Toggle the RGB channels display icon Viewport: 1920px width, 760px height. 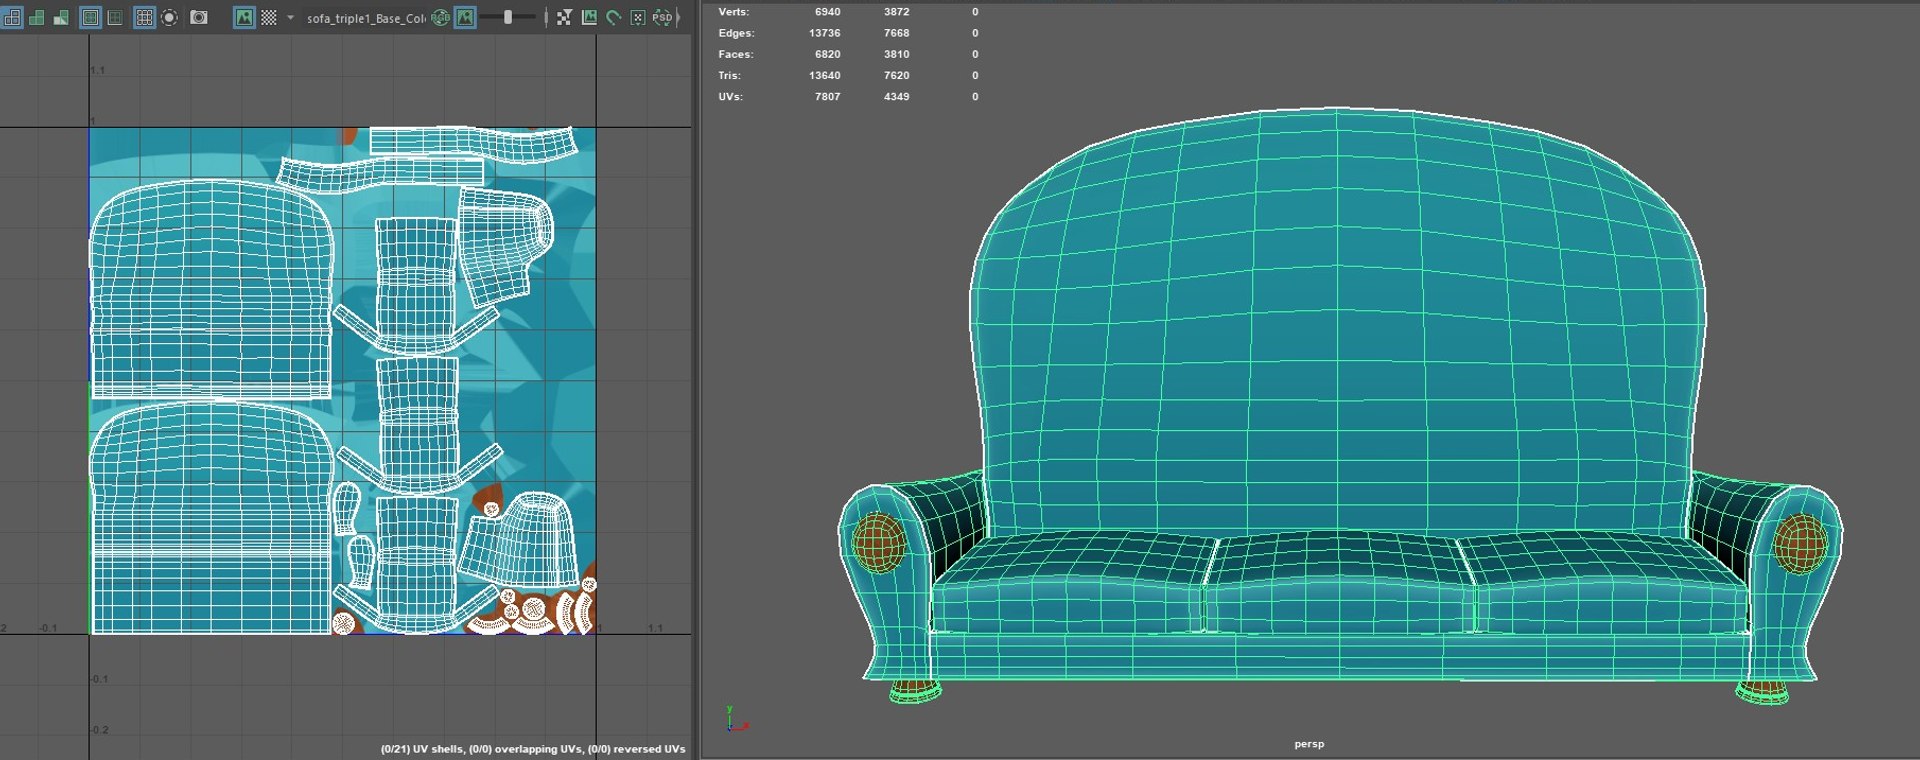coord(440,18)
